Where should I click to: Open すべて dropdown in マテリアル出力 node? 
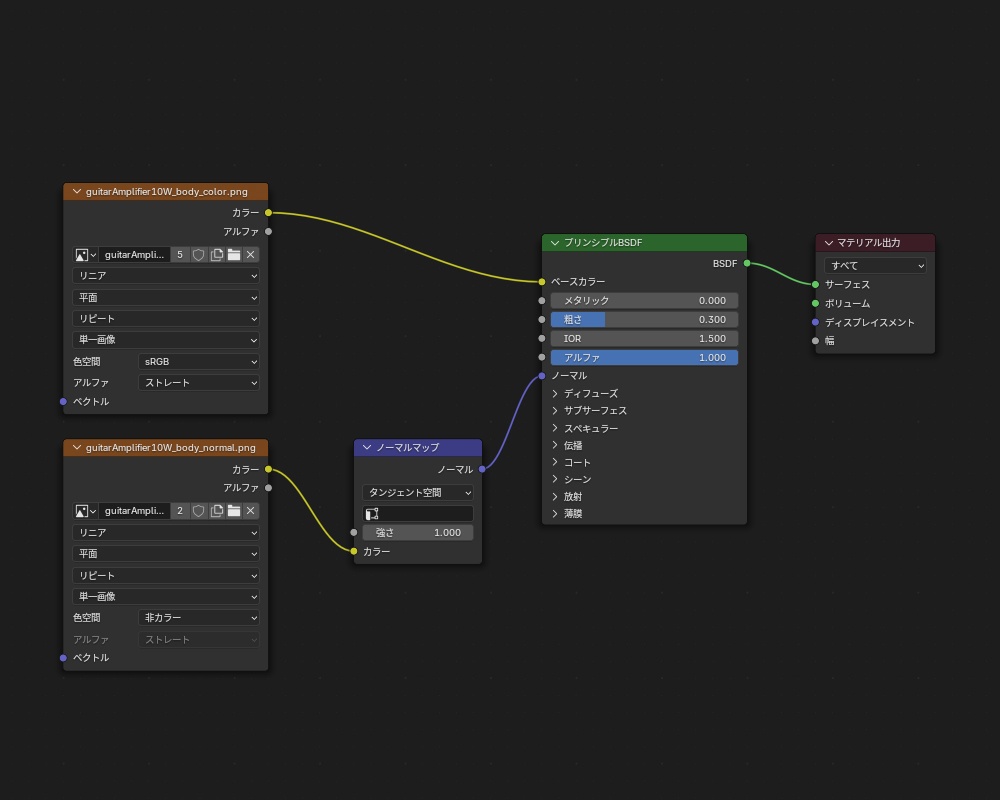(875, 265)
